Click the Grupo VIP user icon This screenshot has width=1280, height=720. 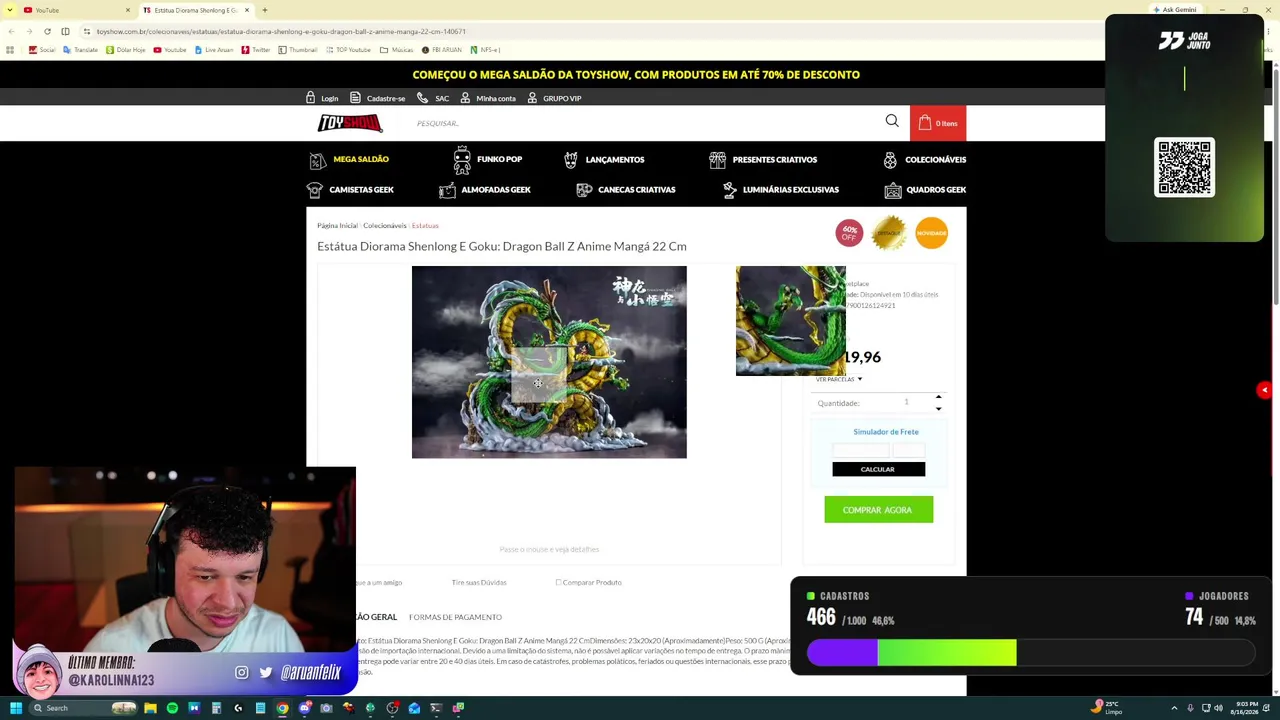click(532, 98)
